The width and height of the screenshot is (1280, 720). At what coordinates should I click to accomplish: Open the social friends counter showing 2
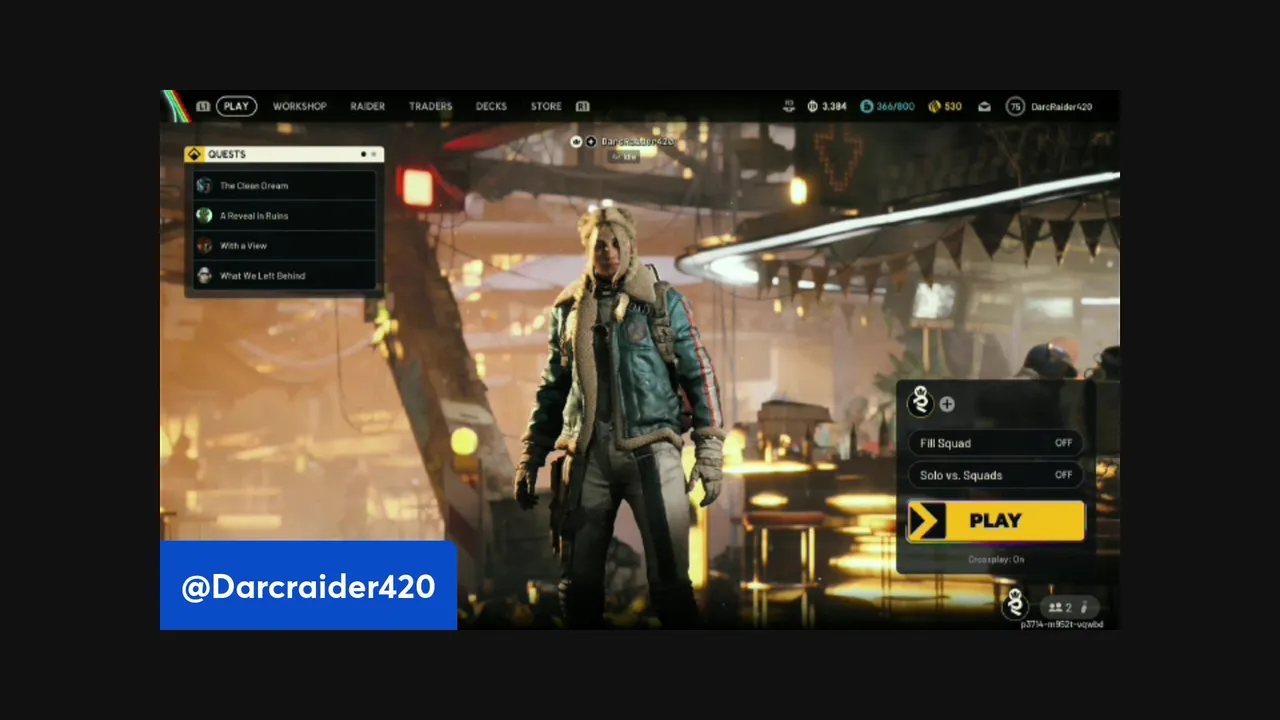[1069, 607]
